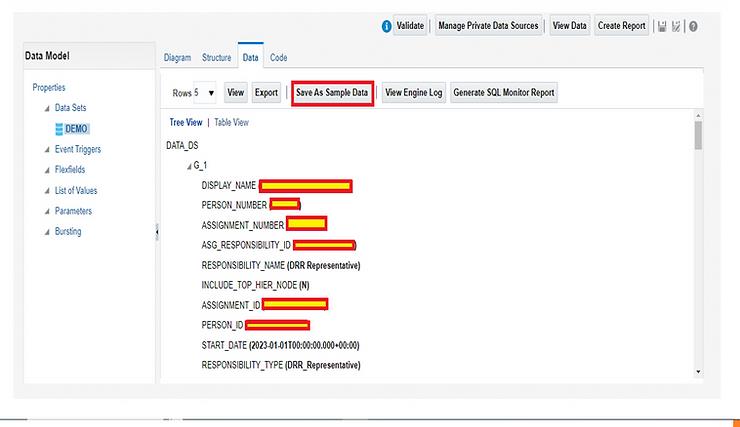
Task: Select the Parameters item
Action: coord(73,211)
